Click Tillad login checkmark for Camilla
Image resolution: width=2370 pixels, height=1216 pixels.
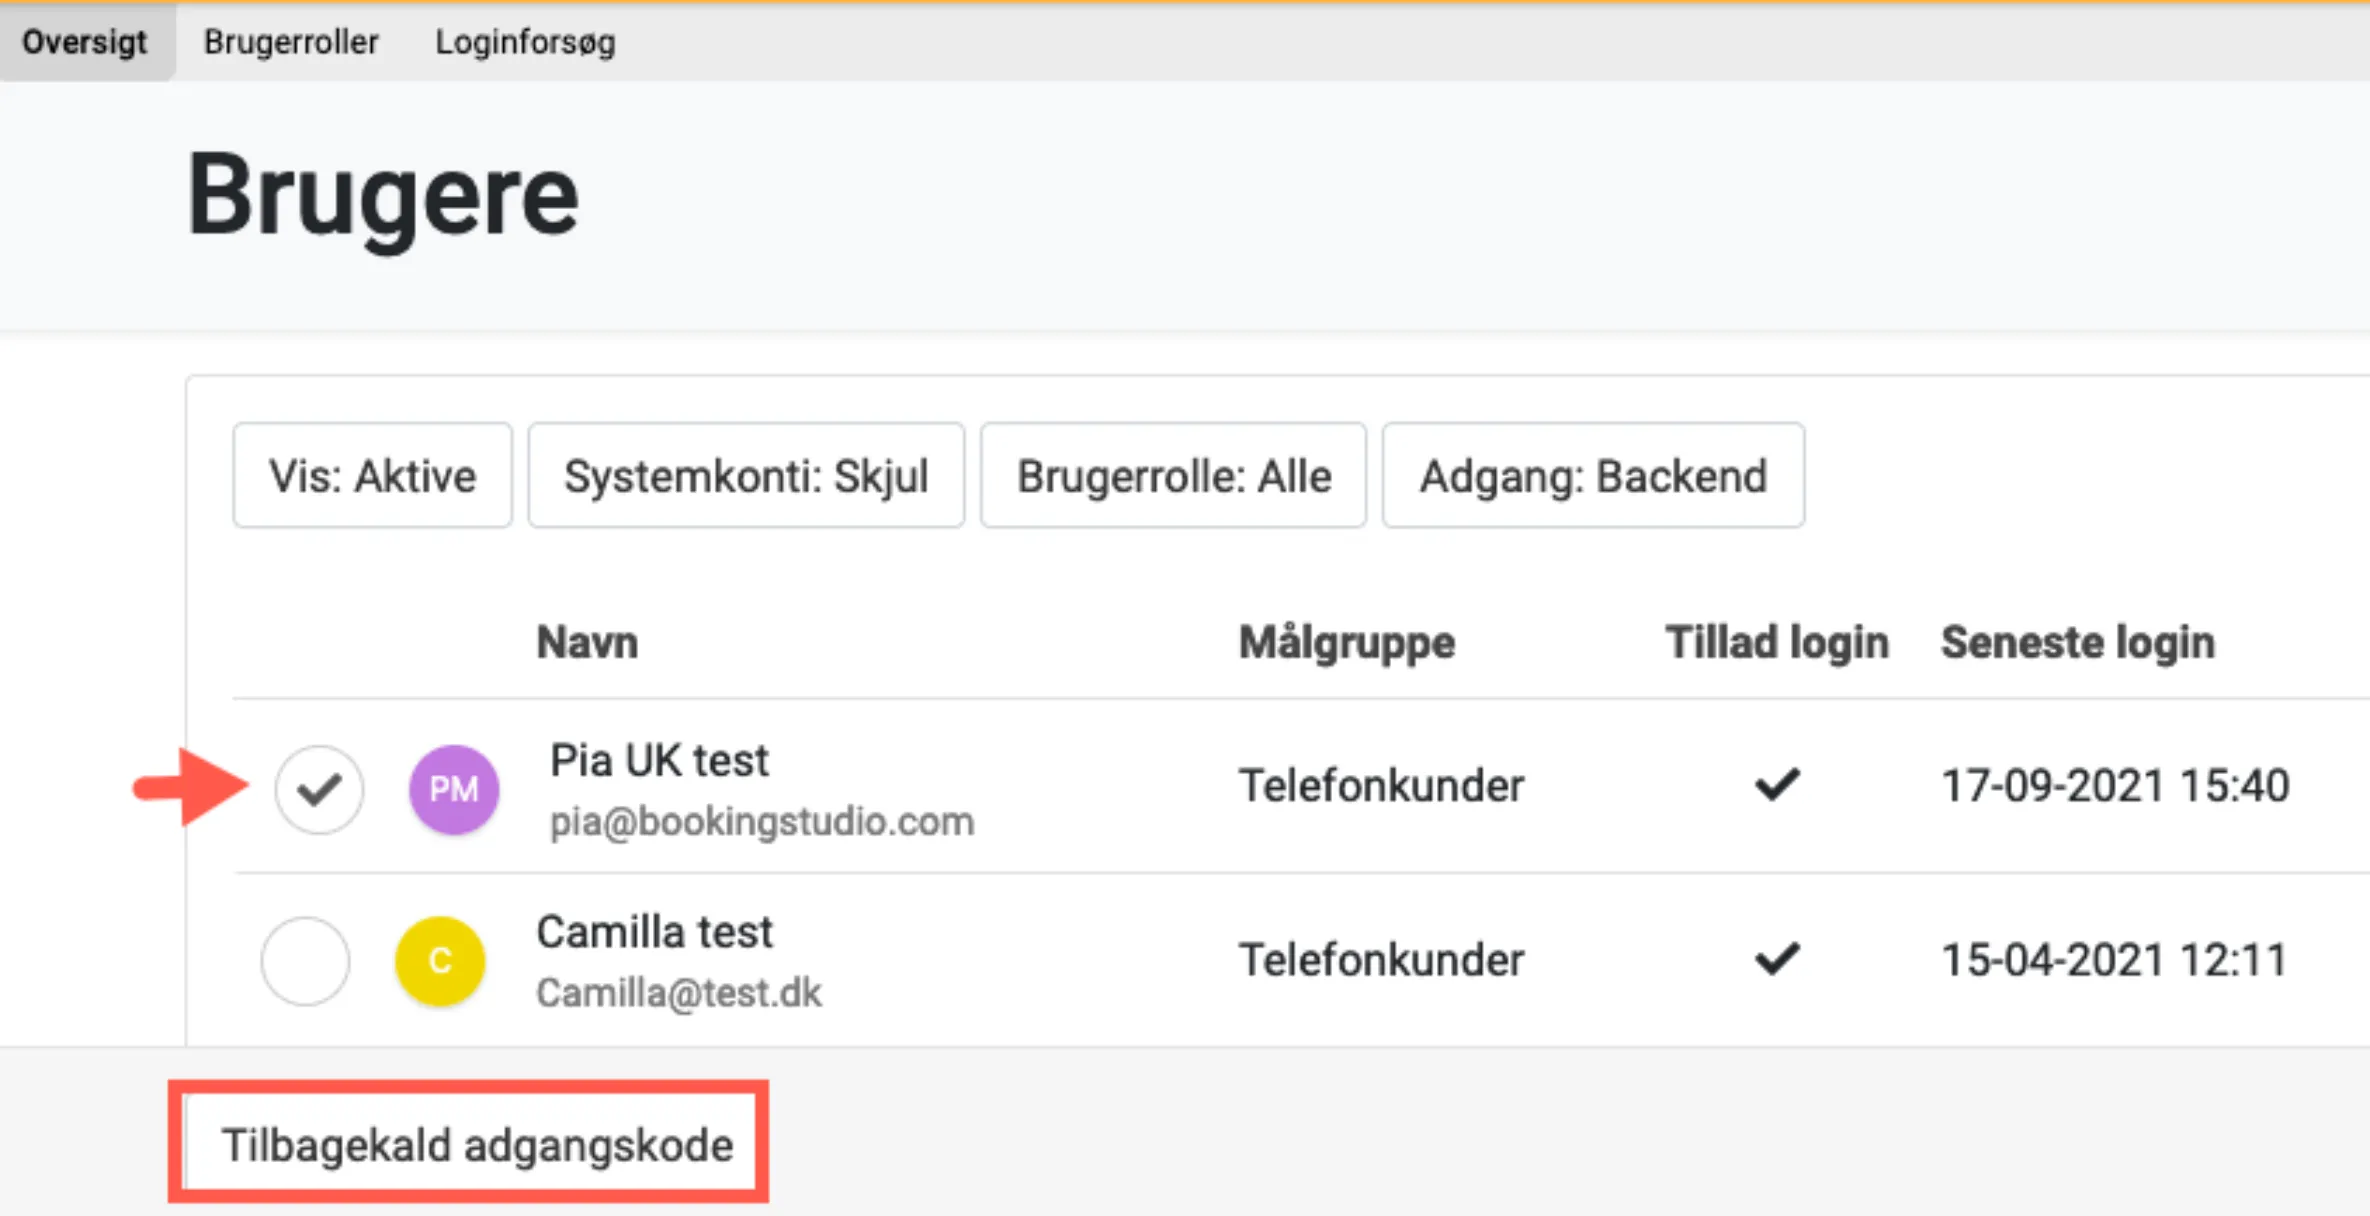[x=1777, y=959]
